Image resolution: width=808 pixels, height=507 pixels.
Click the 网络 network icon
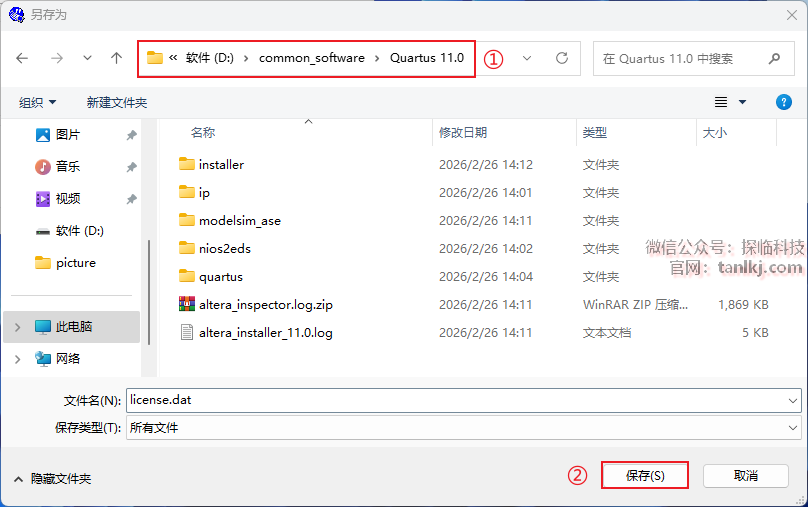[x=43, y=359]
